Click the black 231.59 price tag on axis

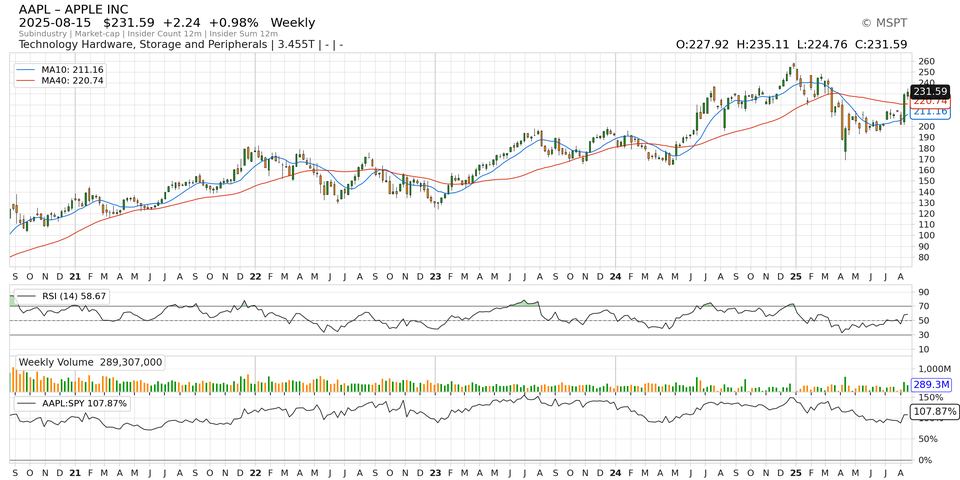point(929,91)
